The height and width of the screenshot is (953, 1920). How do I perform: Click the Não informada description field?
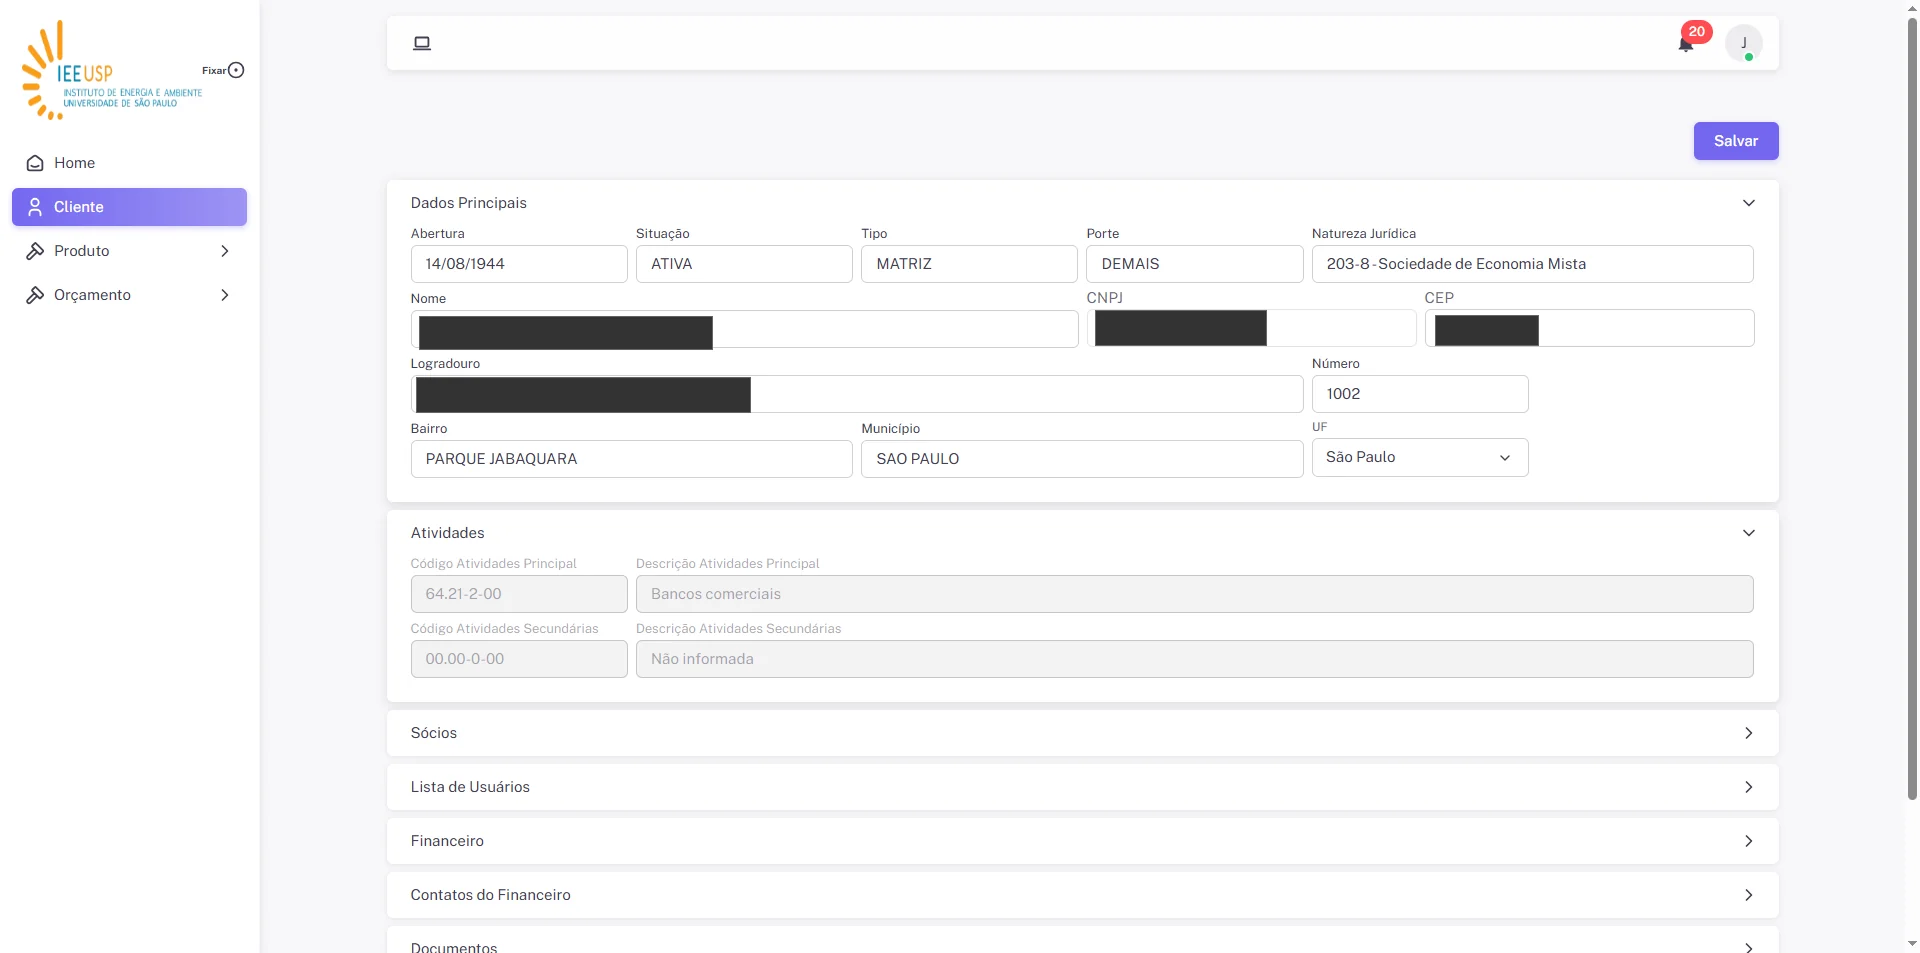[x=1194, y=659]
